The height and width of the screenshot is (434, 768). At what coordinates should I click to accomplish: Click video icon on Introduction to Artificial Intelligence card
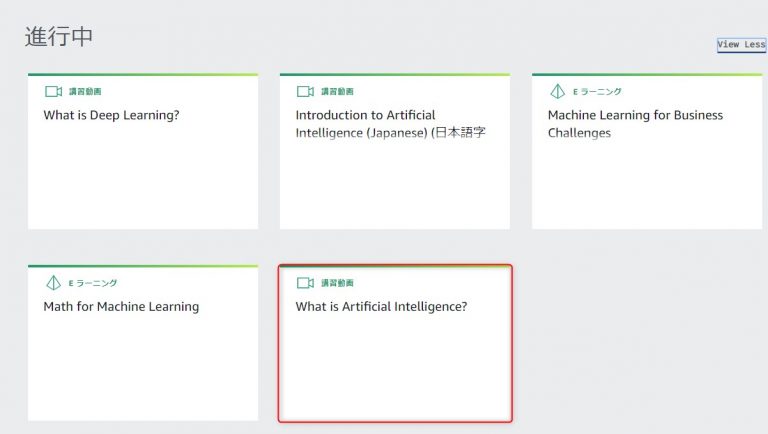[305, 92]
